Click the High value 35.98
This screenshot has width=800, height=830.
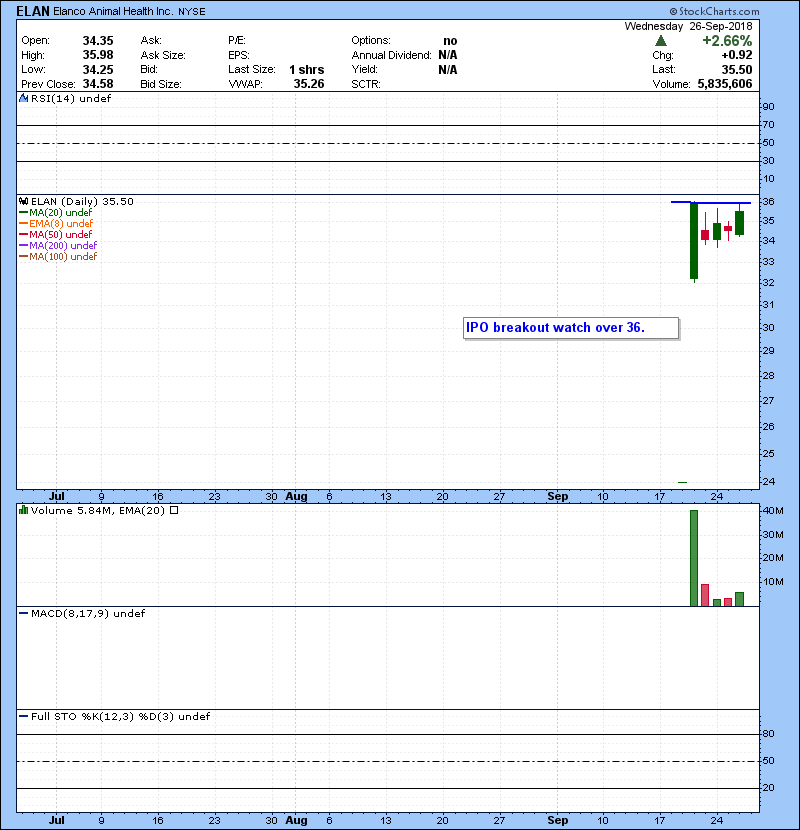pyautogui.click(x=98, y=55)
